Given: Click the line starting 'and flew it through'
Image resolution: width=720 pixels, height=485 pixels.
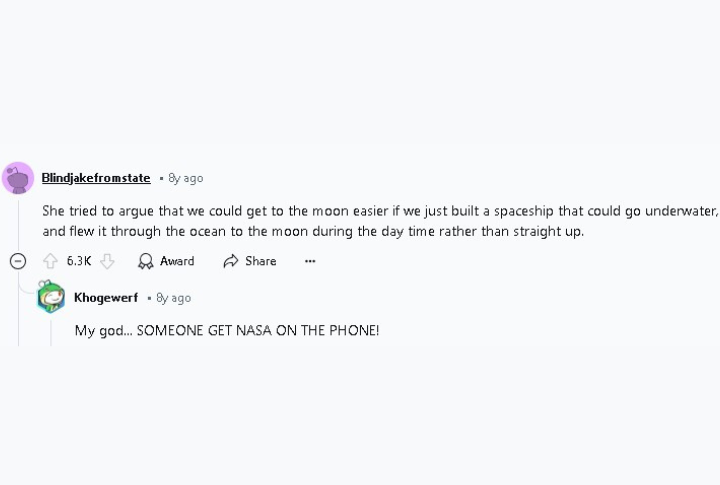Looking at the screenshot, I should pos(313,231).
